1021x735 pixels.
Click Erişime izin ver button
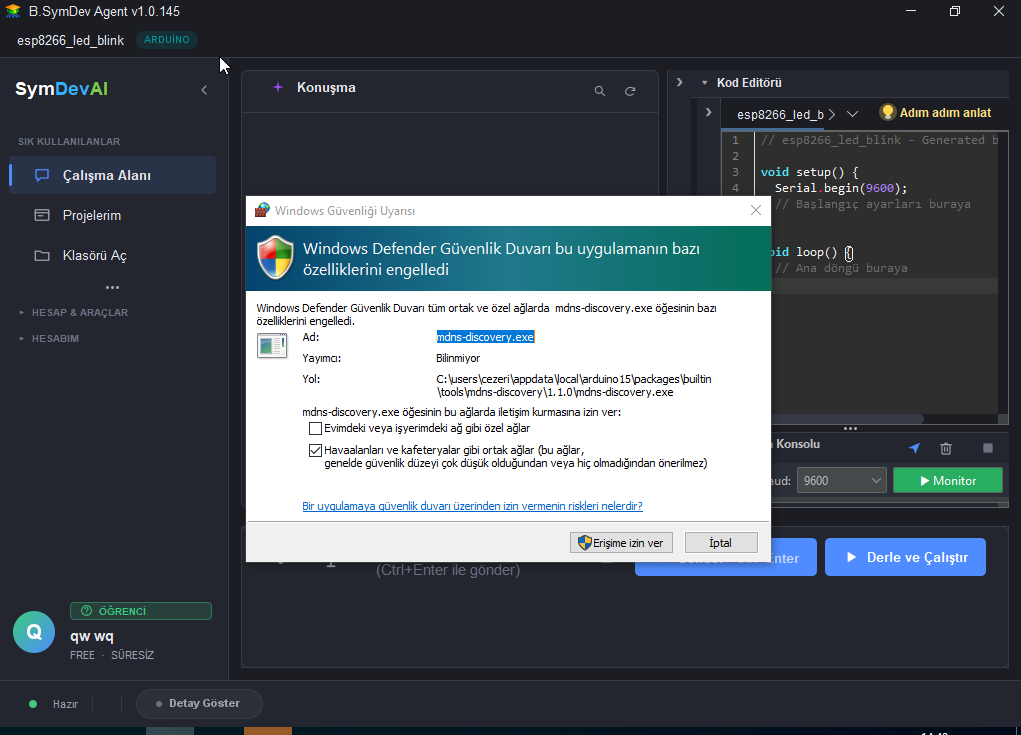click(x=621, y=543)
